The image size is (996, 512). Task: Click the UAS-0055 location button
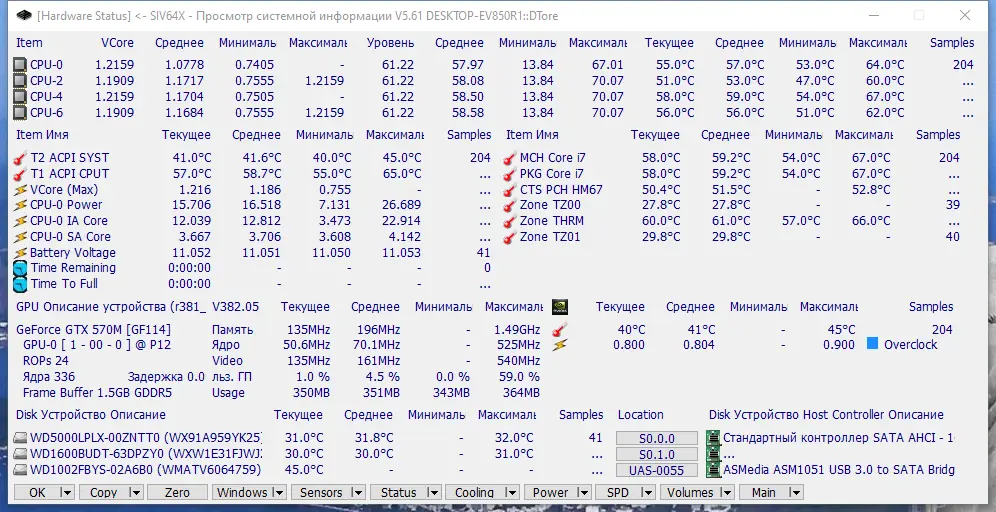[657, 470]
